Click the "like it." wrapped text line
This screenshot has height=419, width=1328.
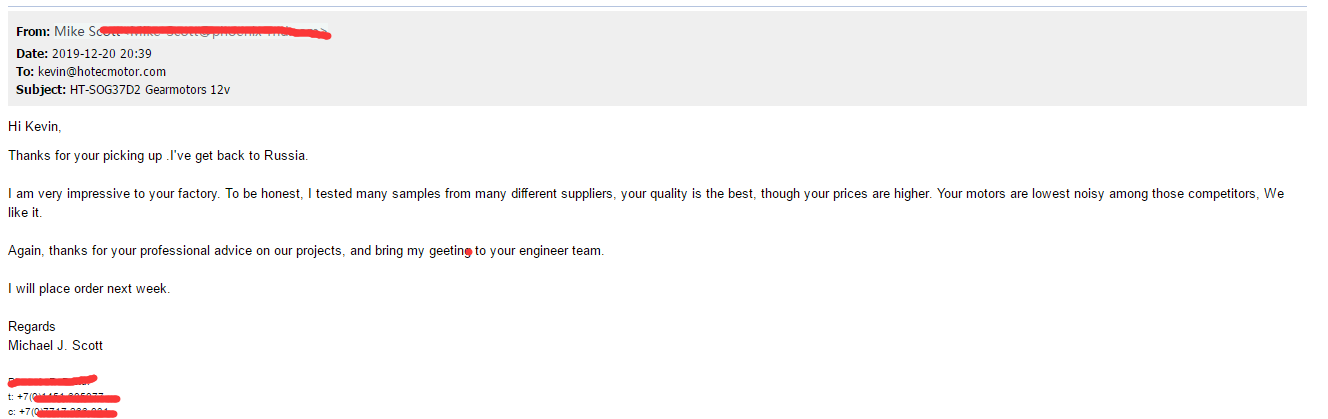(x=27, y=213)
